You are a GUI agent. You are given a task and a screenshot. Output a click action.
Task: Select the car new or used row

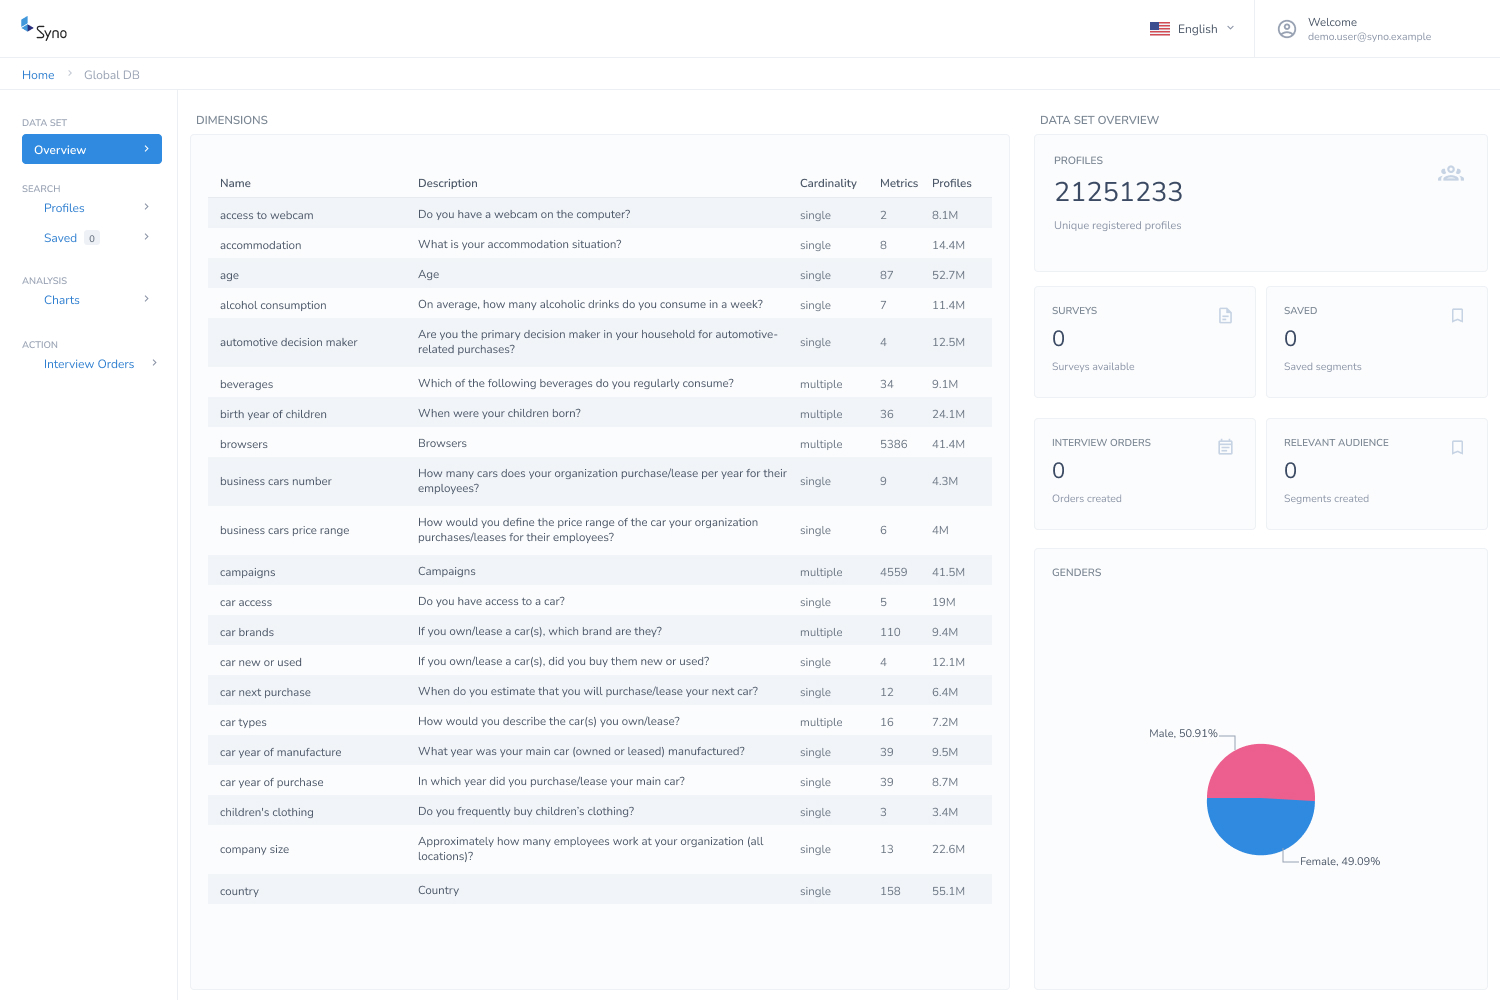coord(261,662)
